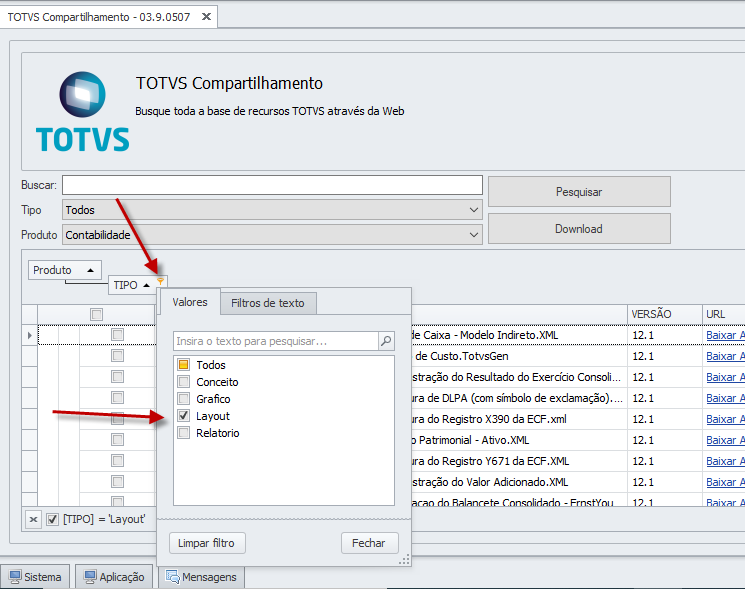Click the row indicator arrow of first row
Image resolution: width=745 pixels, height=589 pixels.
click(29, 335)
